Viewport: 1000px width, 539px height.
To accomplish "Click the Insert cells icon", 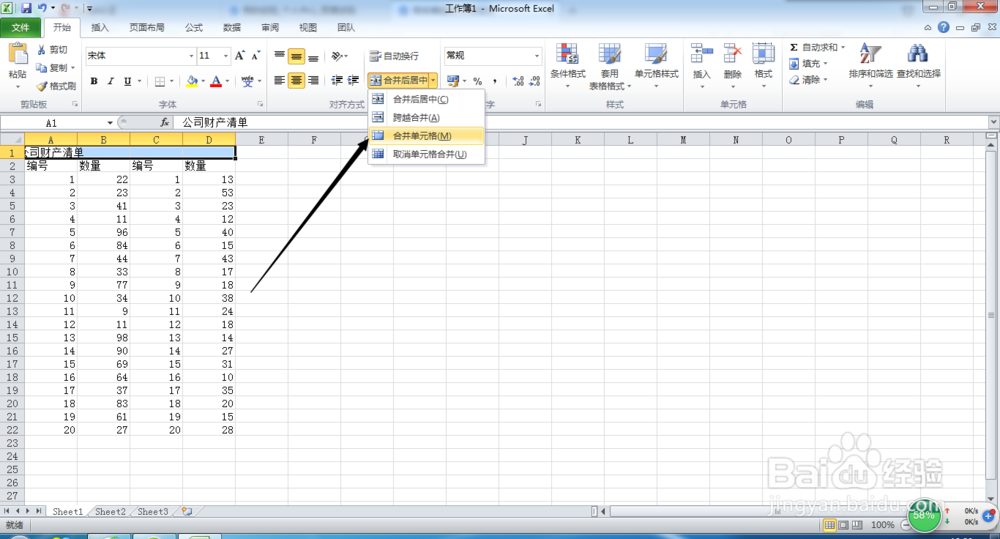I will [702, 54].
